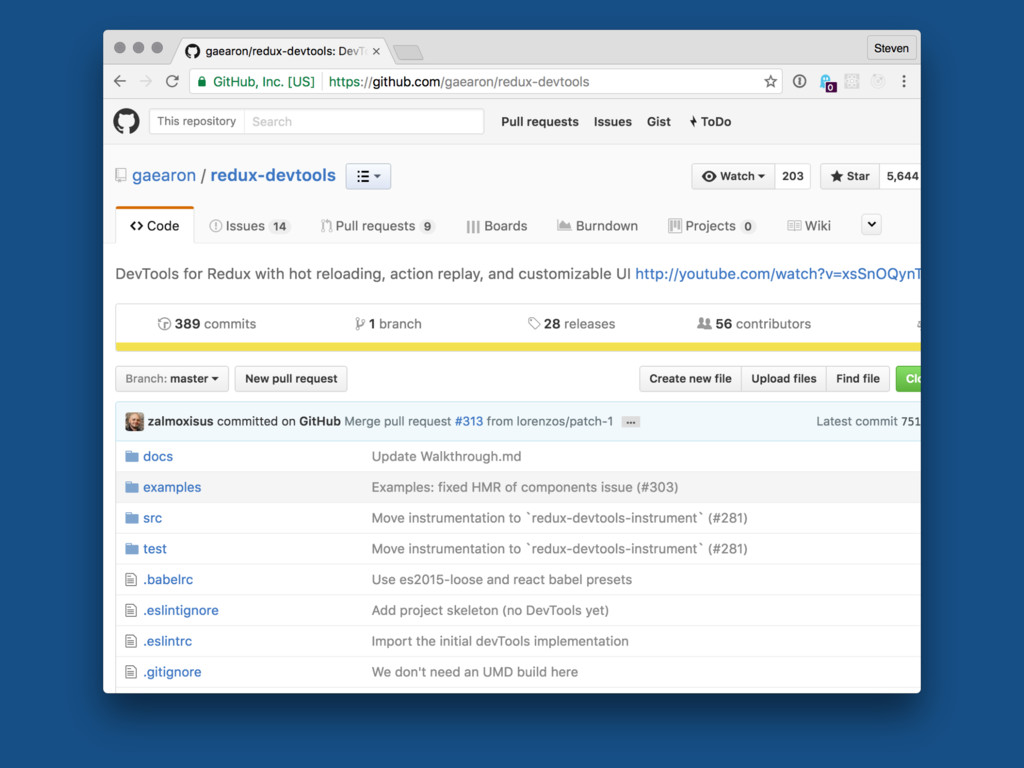Open pull request #313 link
1024x768 pixels.
[x=469, y=421]
